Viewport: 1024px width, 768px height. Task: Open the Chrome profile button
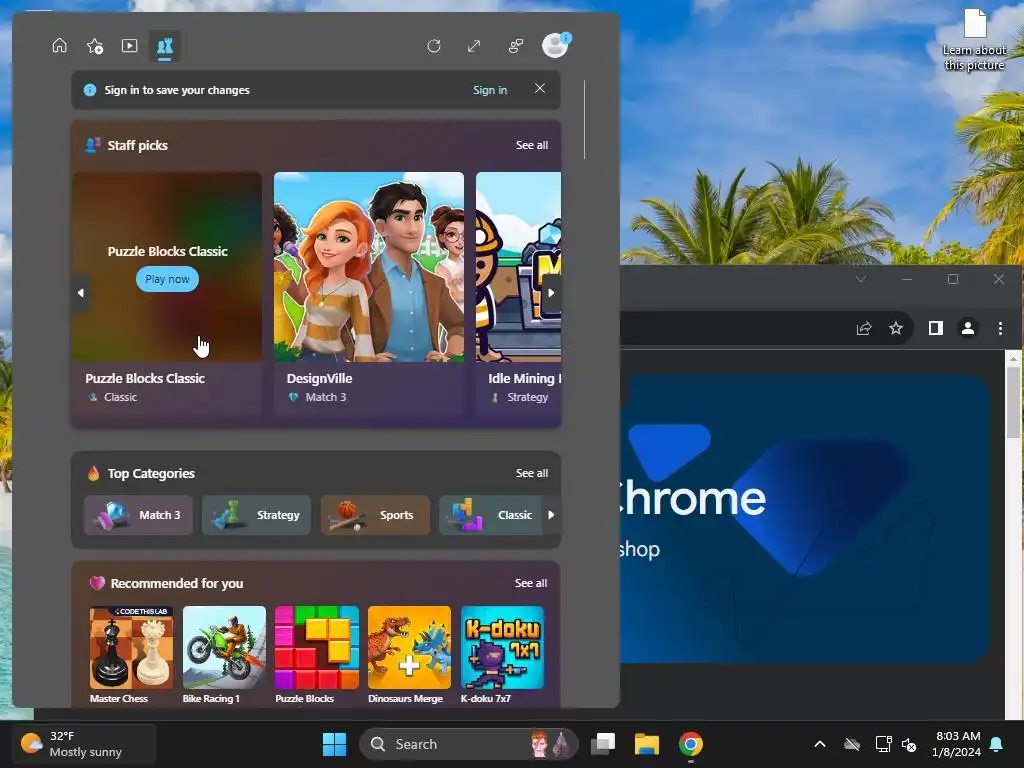[x=968, y=328]
